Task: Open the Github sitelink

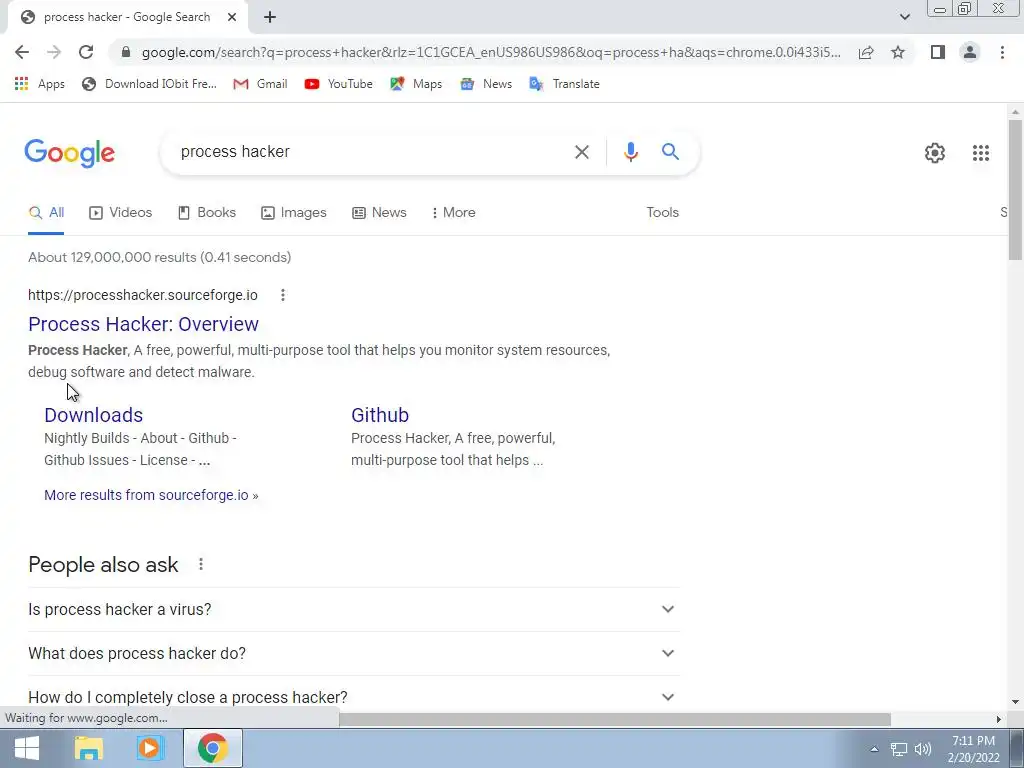Action: tap(380, 415)
